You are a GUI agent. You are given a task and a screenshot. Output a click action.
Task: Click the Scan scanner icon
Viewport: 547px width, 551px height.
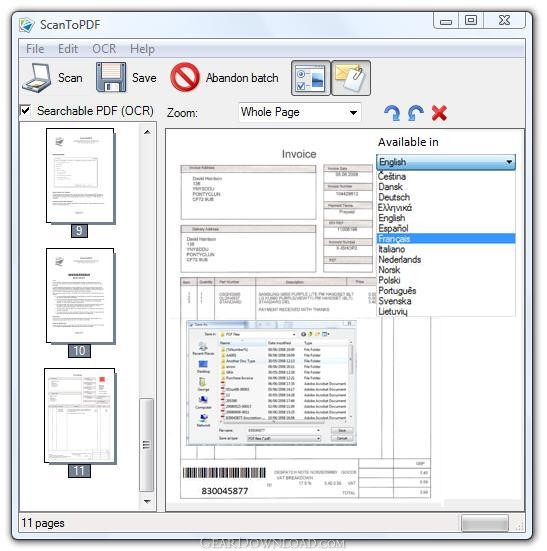tap(37, 78)
